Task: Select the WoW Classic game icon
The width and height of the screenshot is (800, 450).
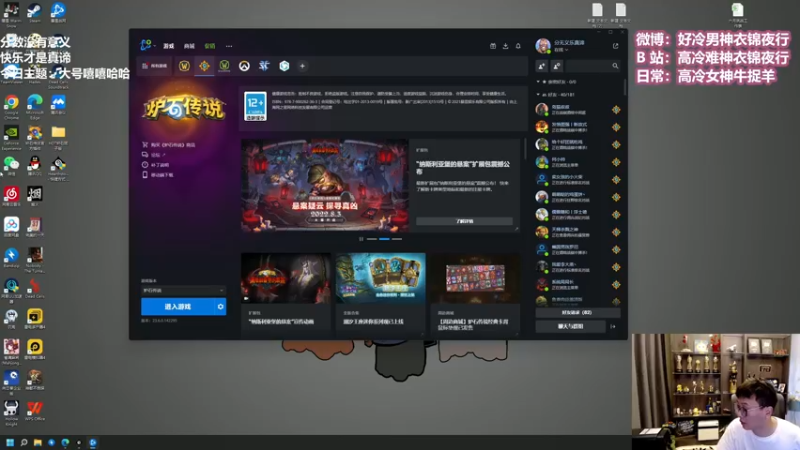Action: click(x=224, y=66)
